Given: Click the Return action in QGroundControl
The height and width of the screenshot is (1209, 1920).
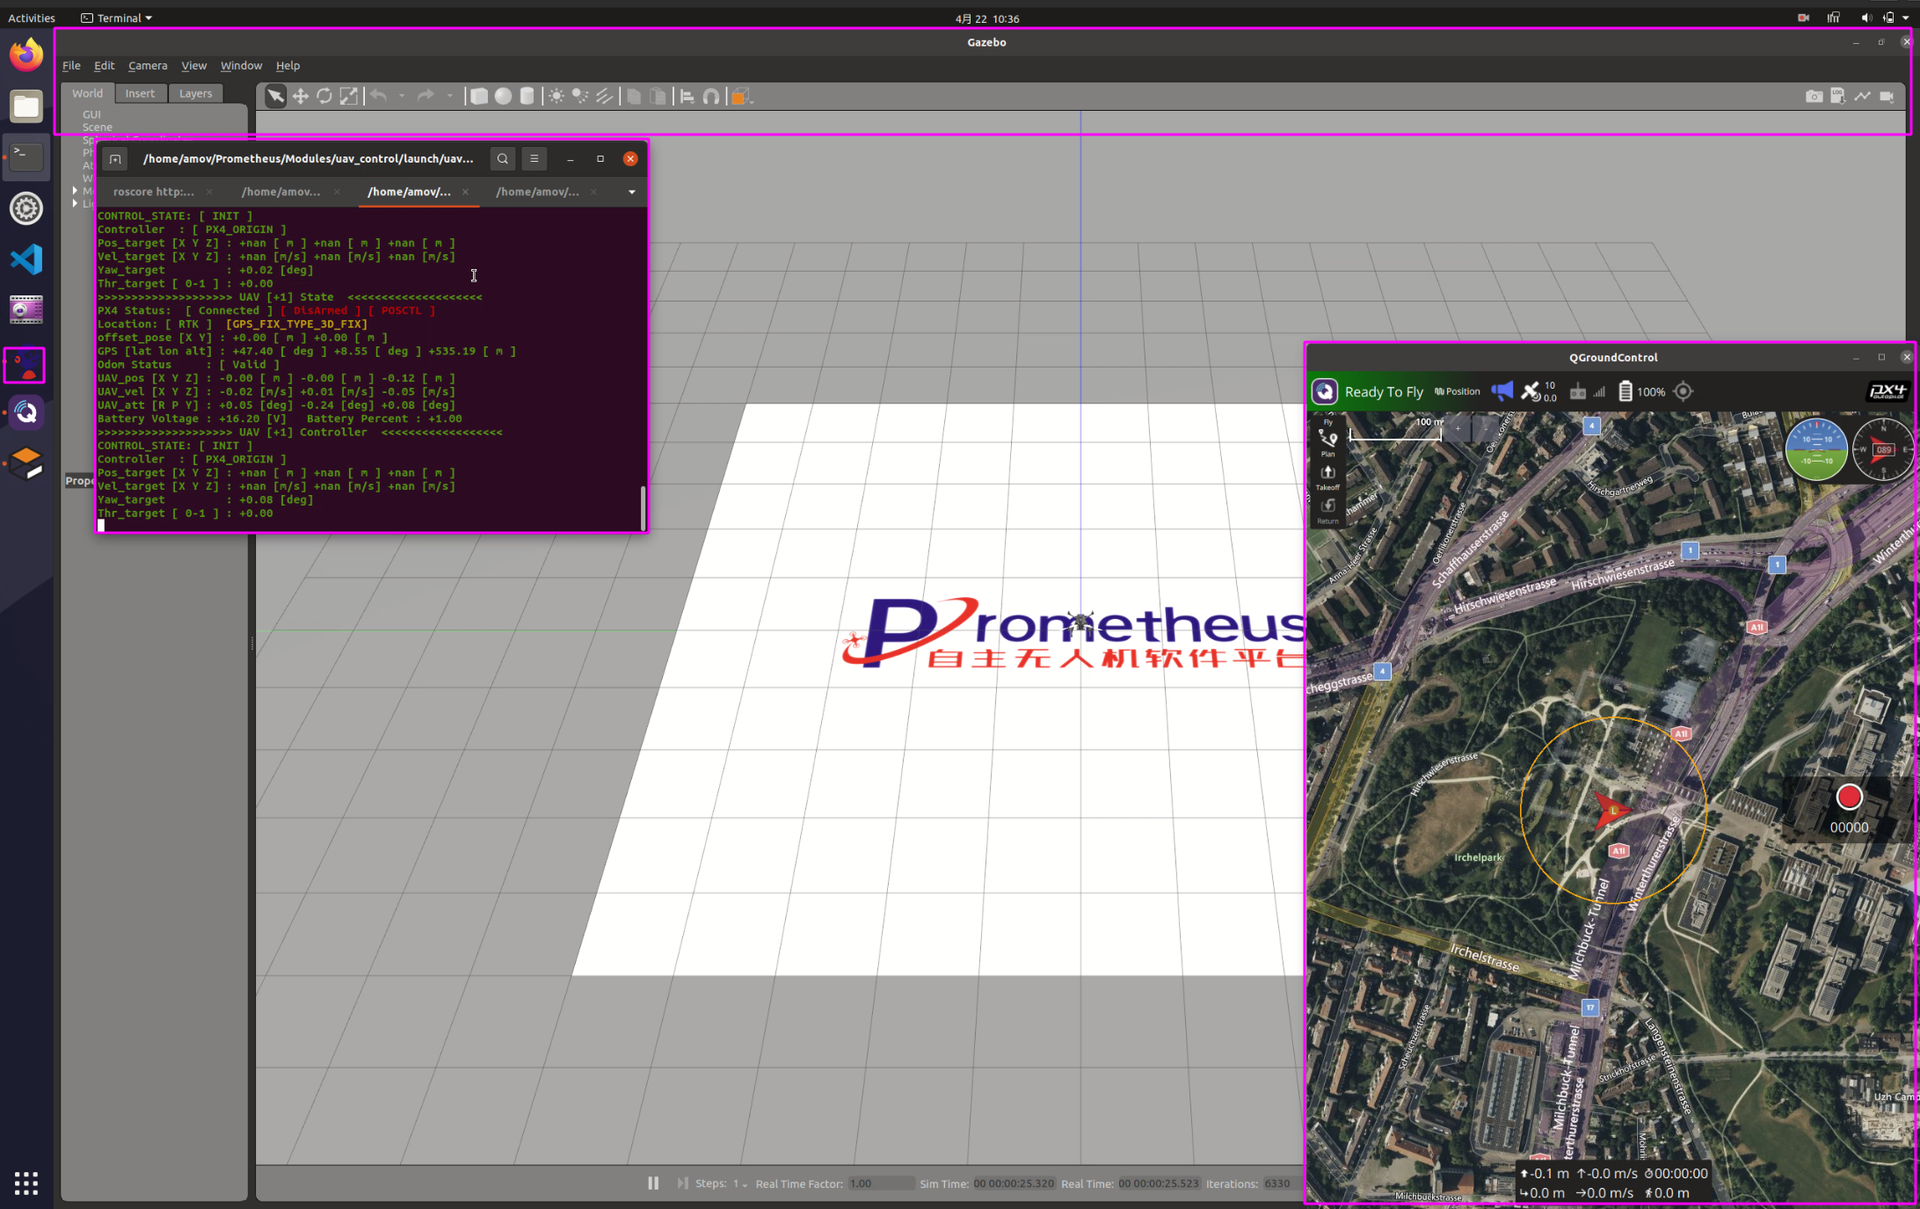Looking at the screenshot, I should click(1328, 510).
